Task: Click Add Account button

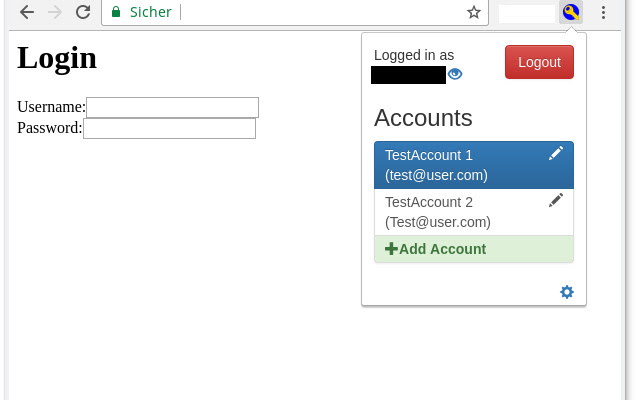Action: pos(473,249)
